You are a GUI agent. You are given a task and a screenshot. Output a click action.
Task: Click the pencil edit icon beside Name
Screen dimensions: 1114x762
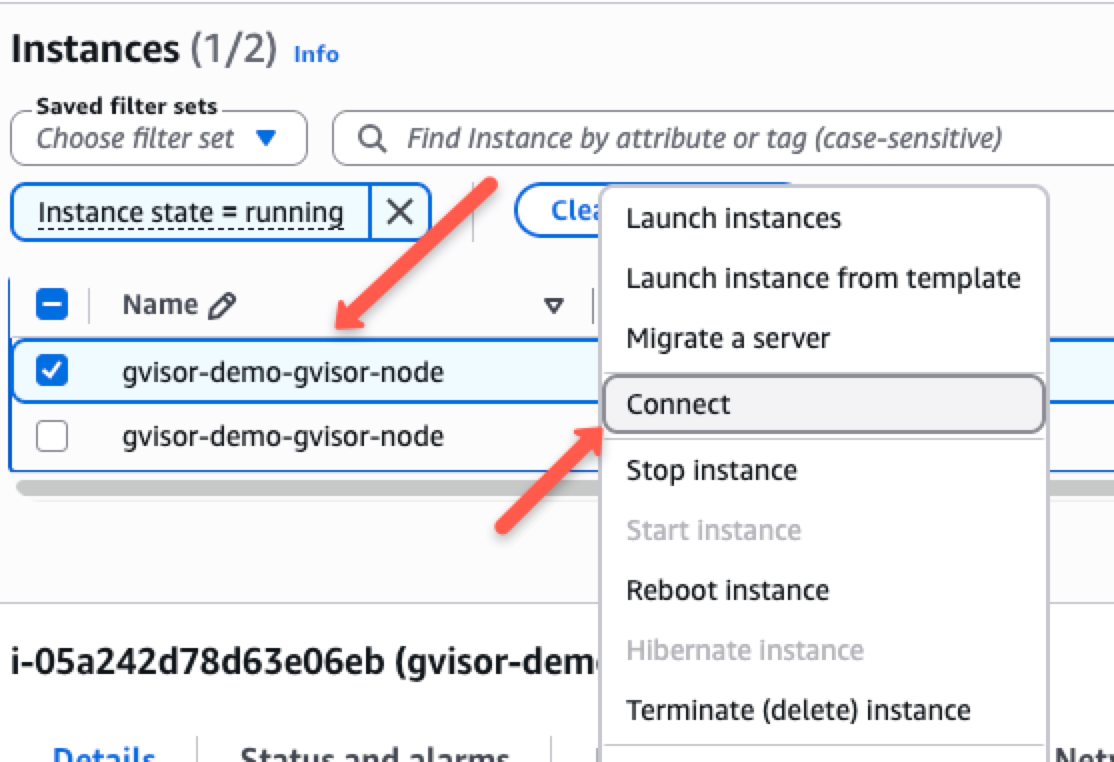[222, 305]
